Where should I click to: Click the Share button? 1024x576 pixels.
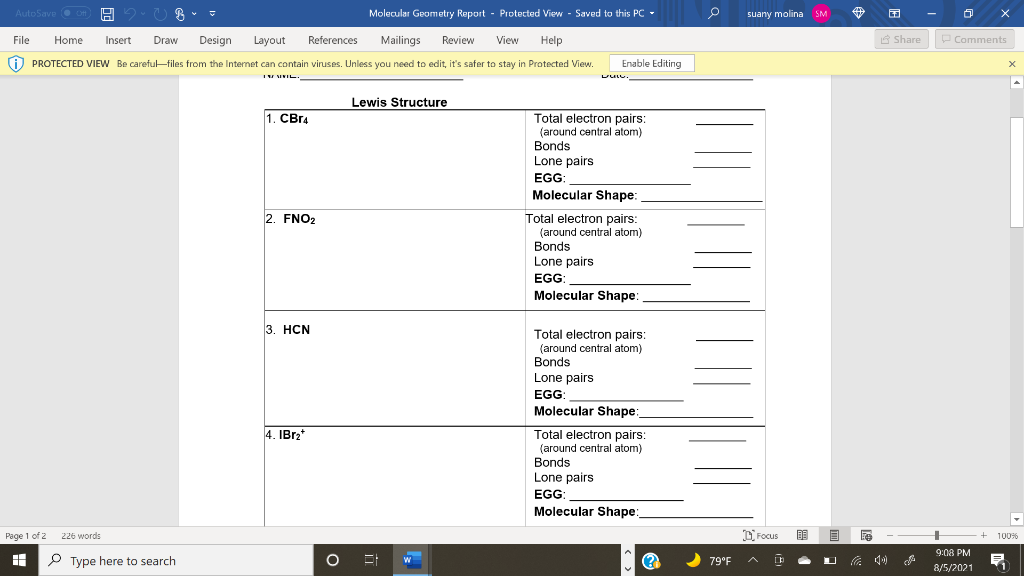coord(901,39)
